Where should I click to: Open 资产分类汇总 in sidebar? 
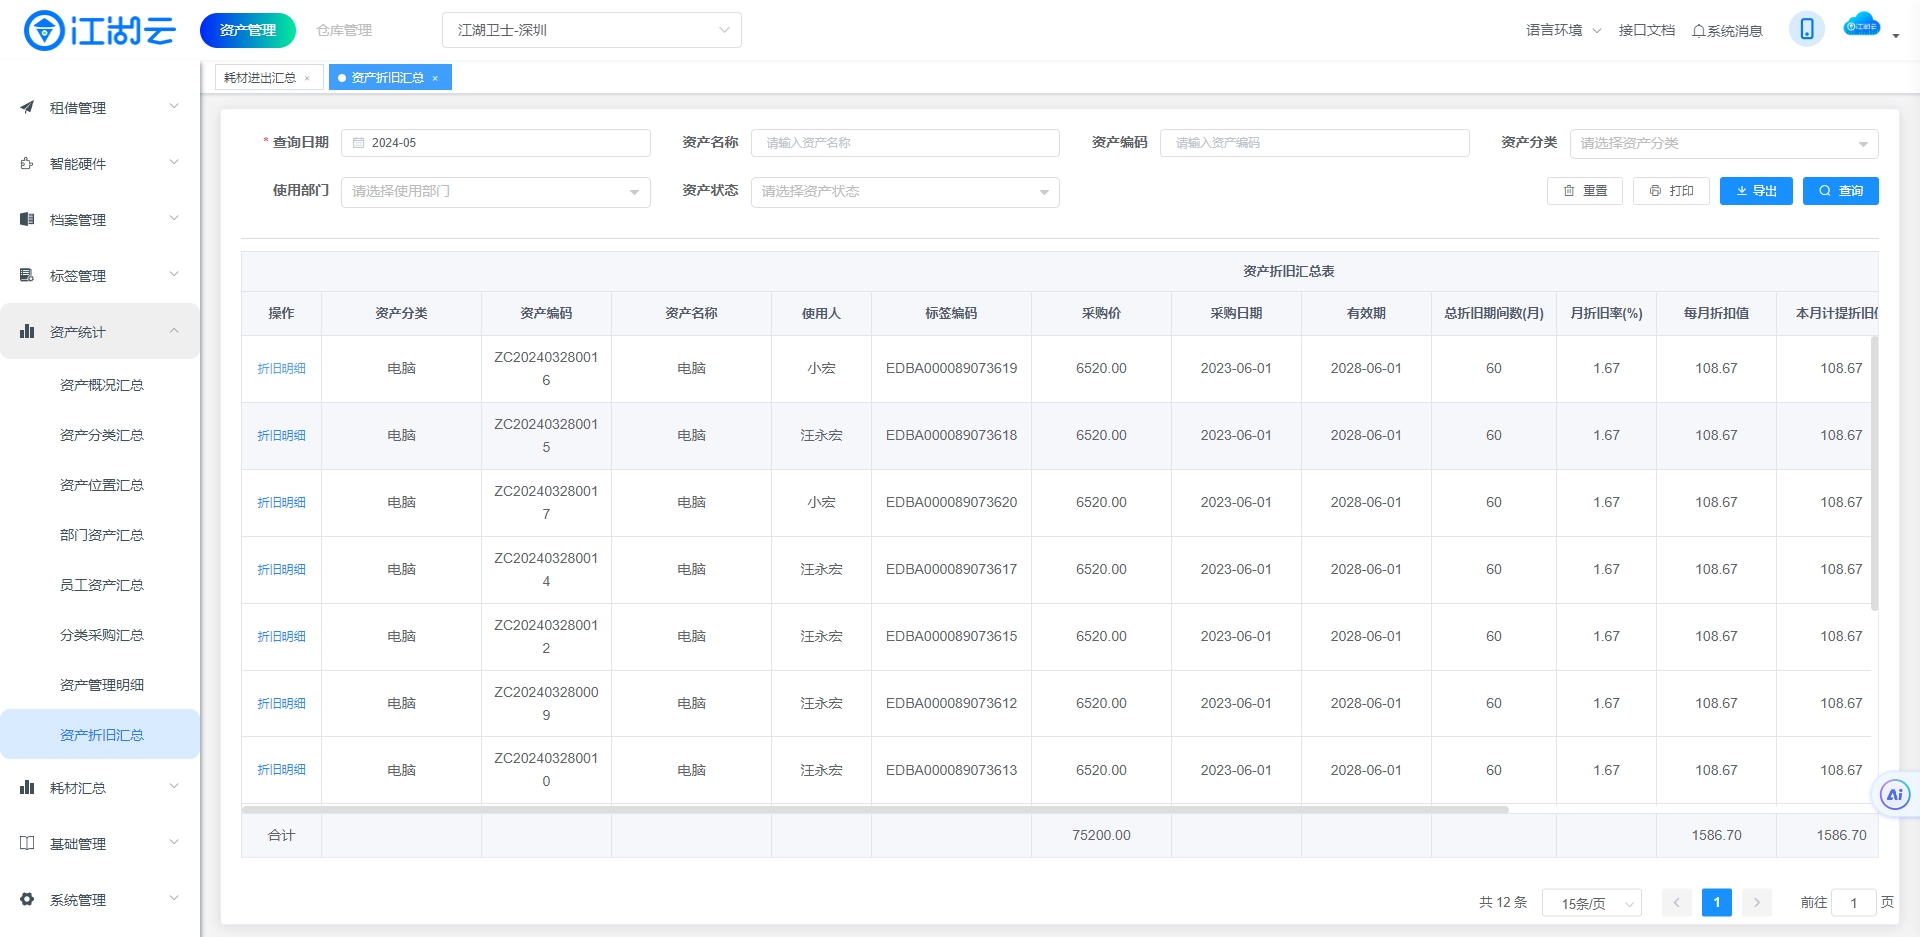tap(102, 435)
